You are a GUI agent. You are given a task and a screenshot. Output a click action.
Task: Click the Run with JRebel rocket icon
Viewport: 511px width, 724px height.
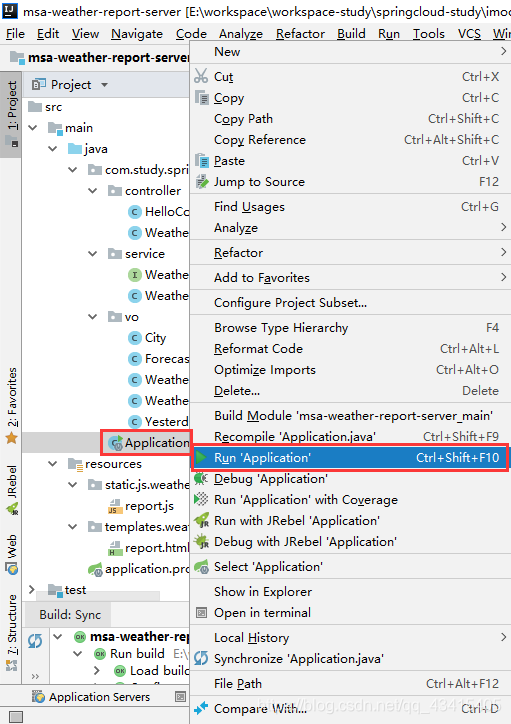(x=202, y=521)
